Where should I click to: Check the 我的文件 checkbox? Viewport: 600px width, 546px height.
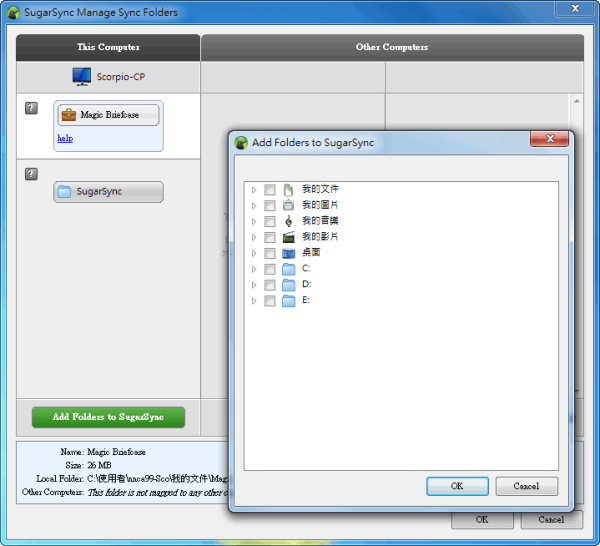point(270,189)
